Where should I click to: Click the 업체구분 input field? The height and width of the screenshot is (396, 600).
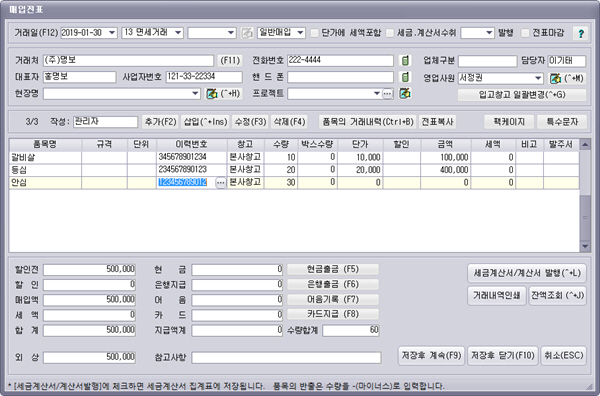488,61
